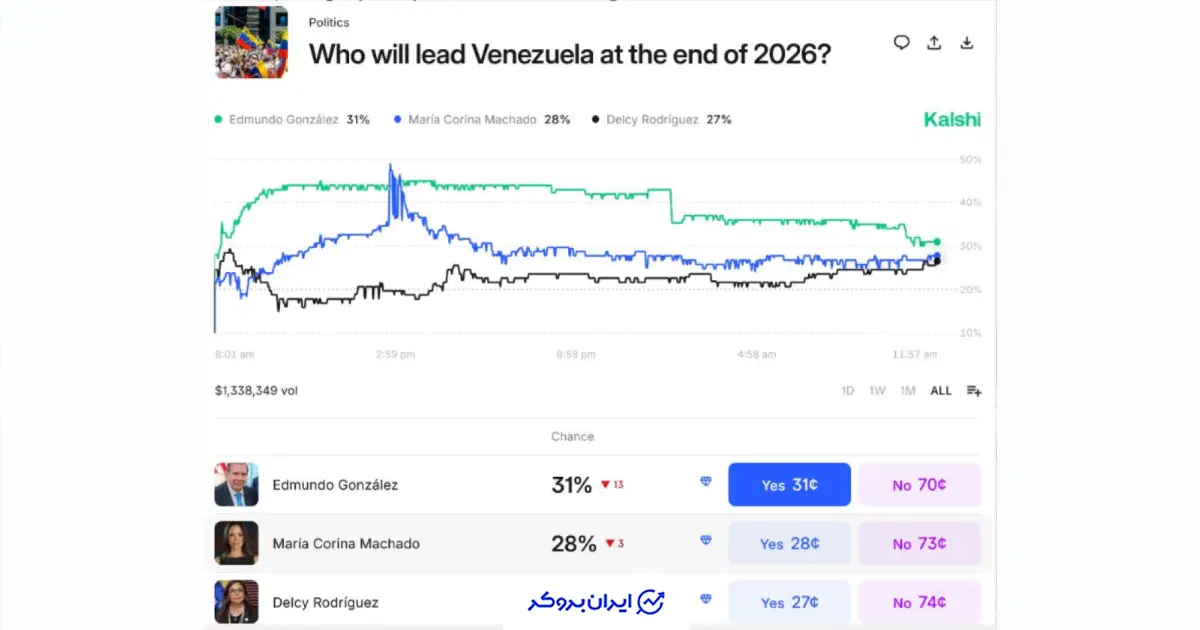Click diamond icon beside Edmundo González row
This screenshot has width=1200, height=630.
coord(706,482)
